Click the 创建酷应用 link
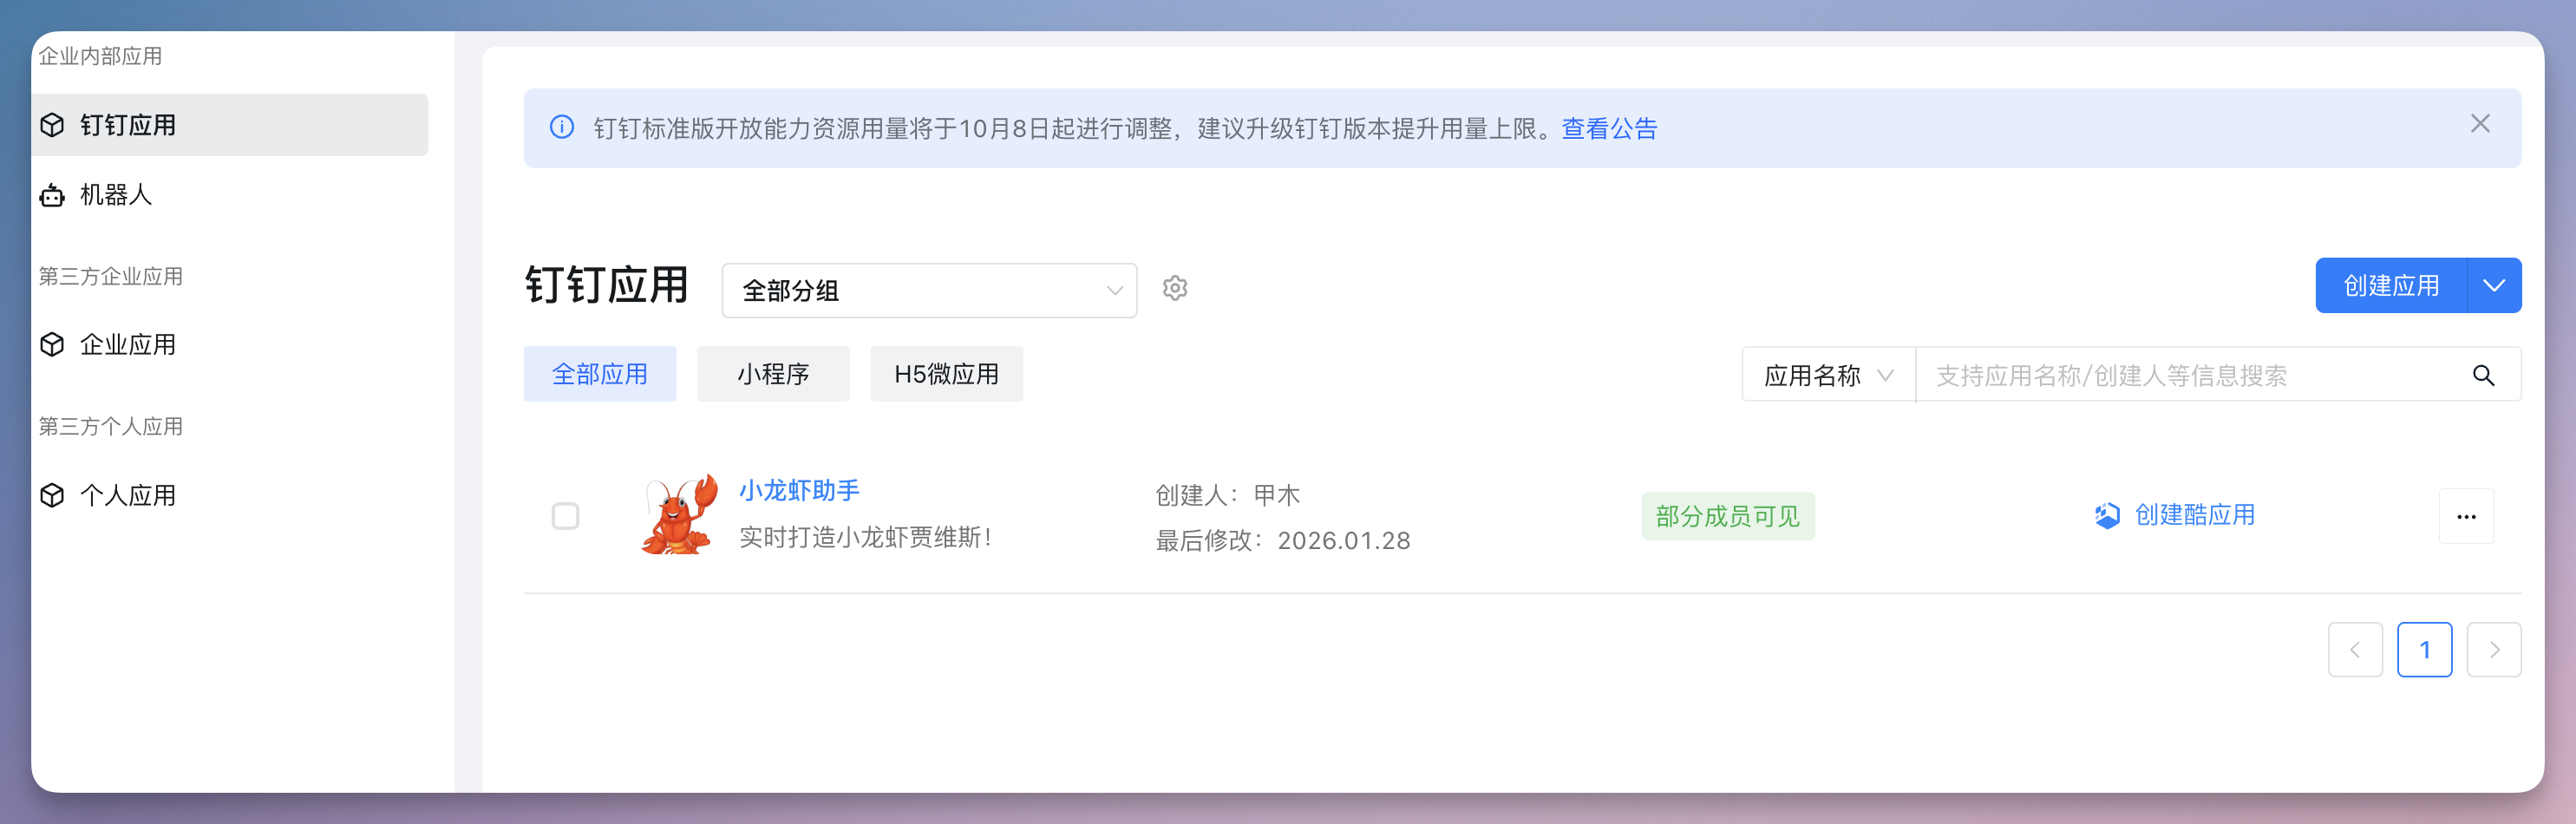The image size is (2576, 824). point(2195,515)
